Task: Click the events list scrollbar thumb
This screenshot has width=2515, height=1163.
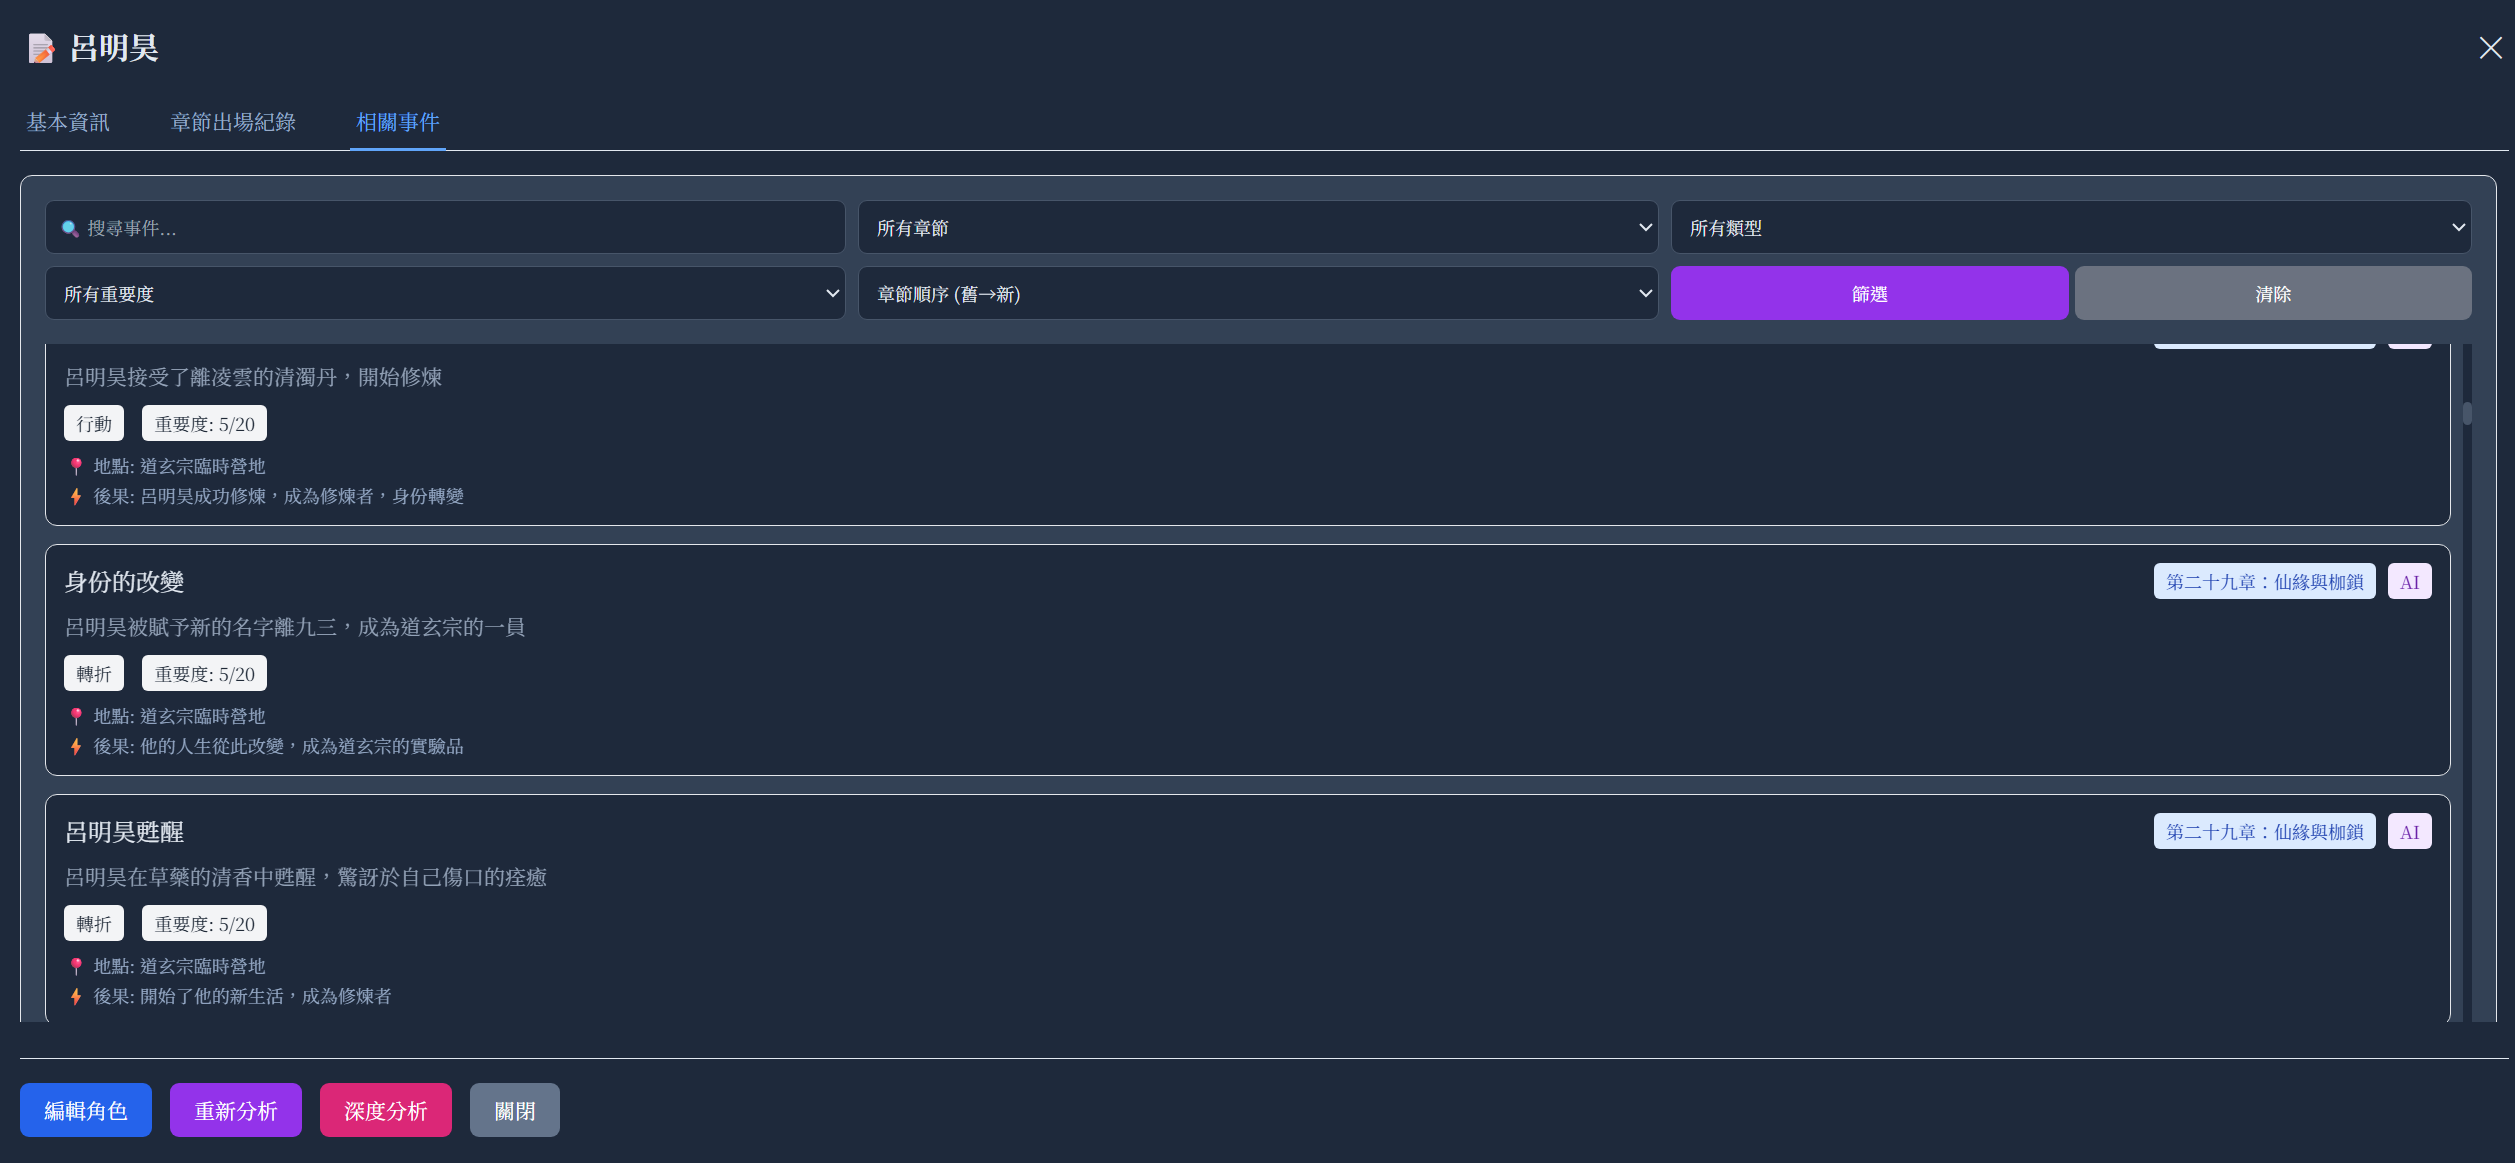Action: click(x=2467, y=413)
